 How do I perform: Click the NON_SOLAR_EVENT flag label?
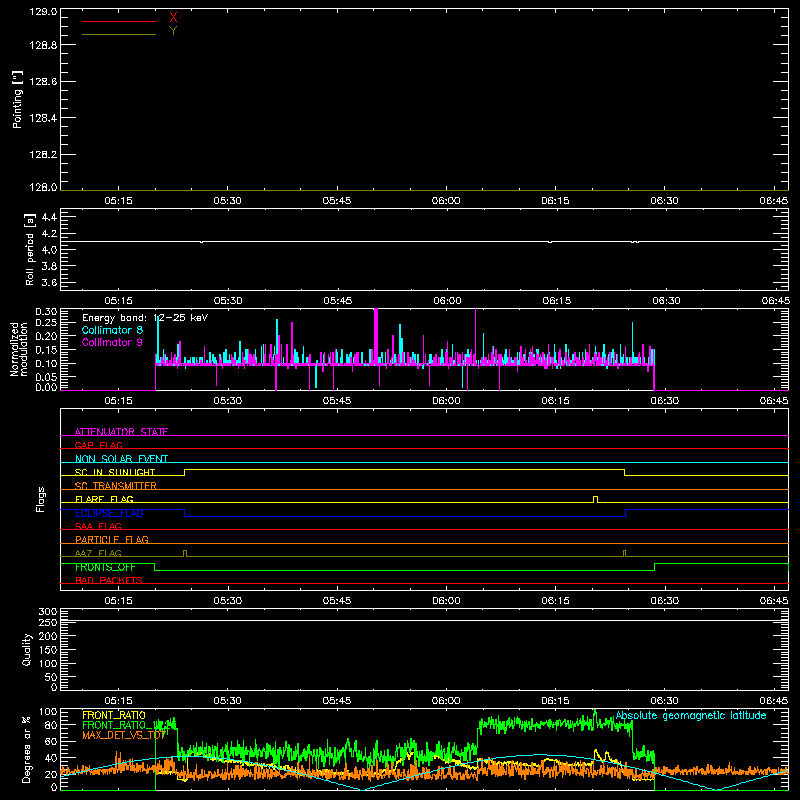click(x=121, y=459)
